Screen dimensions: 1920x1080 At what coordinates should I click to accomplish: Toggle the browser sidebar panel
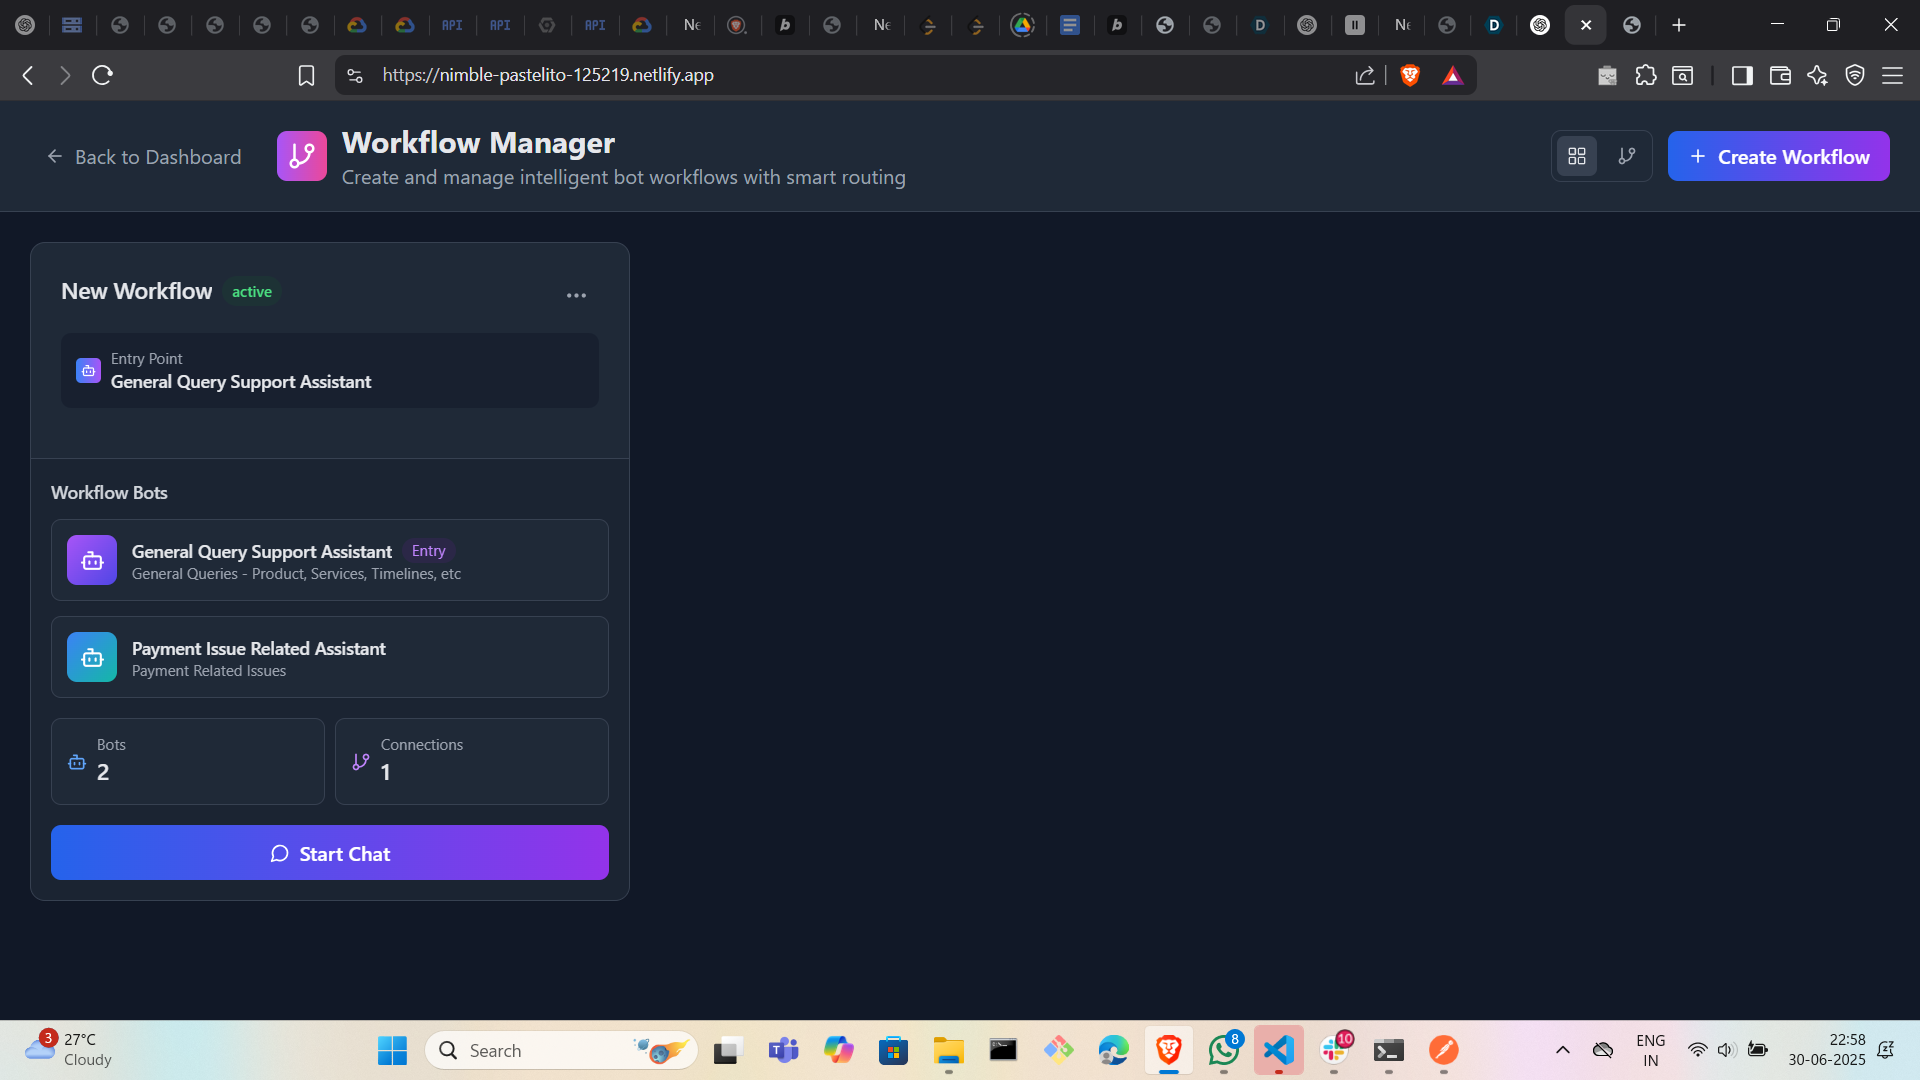[1741, 75]
